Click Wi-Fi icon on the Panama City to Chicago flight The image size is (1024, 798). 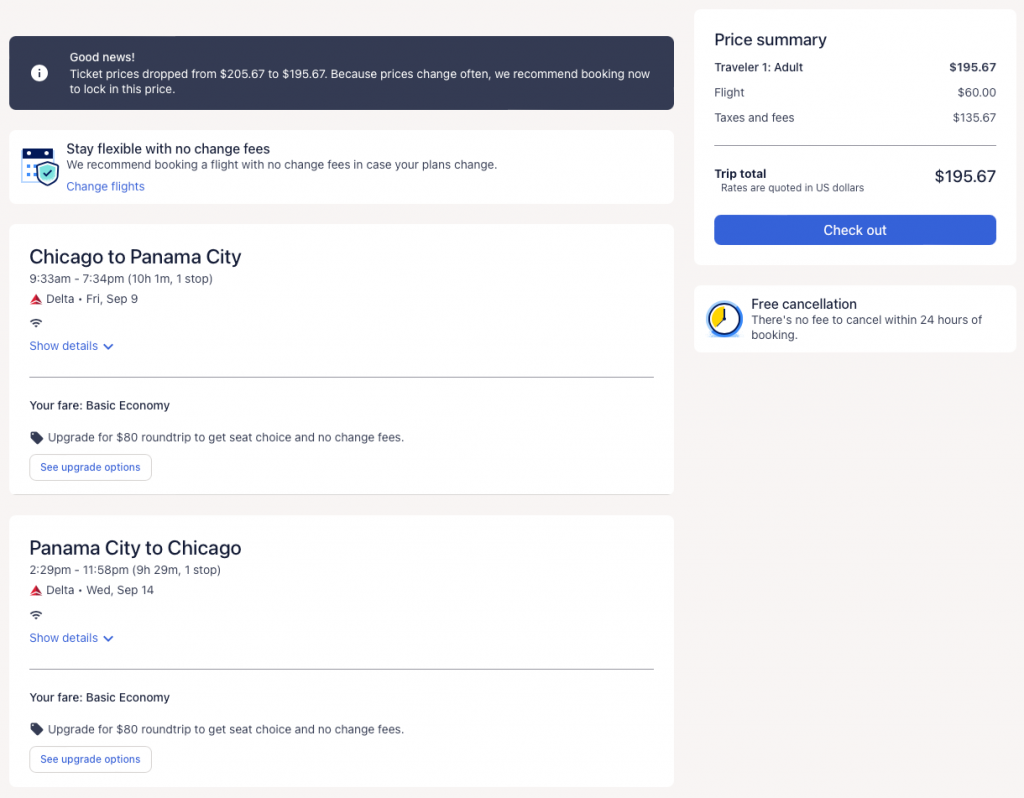[36, 615]
